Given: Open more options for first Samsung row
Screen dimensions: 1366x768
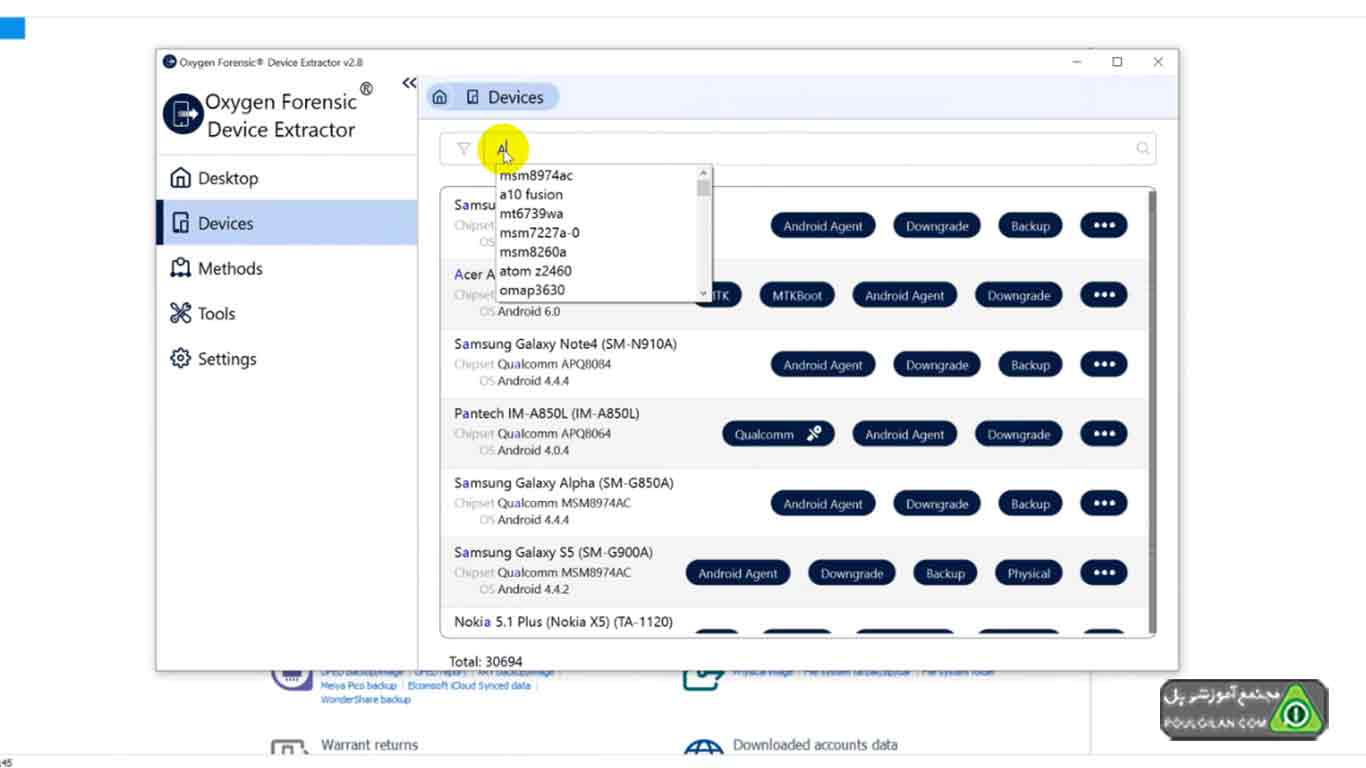Looking at the screenshot, I should tap(1104, 225).
